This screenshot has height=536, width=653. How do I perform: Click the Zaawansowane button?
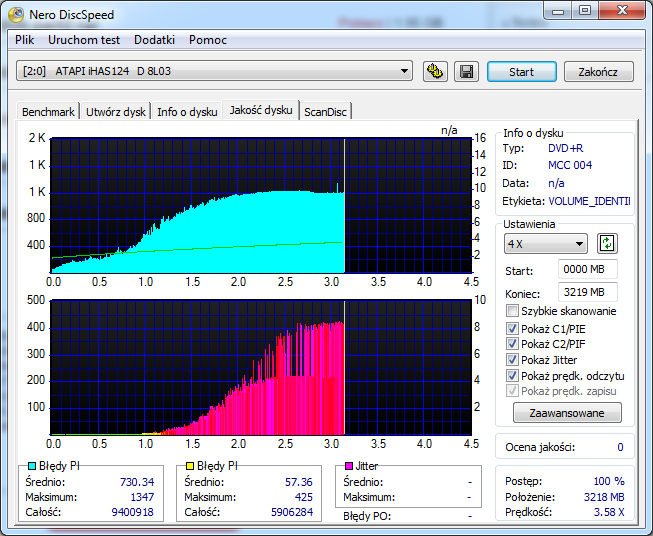tap(567, 413)
